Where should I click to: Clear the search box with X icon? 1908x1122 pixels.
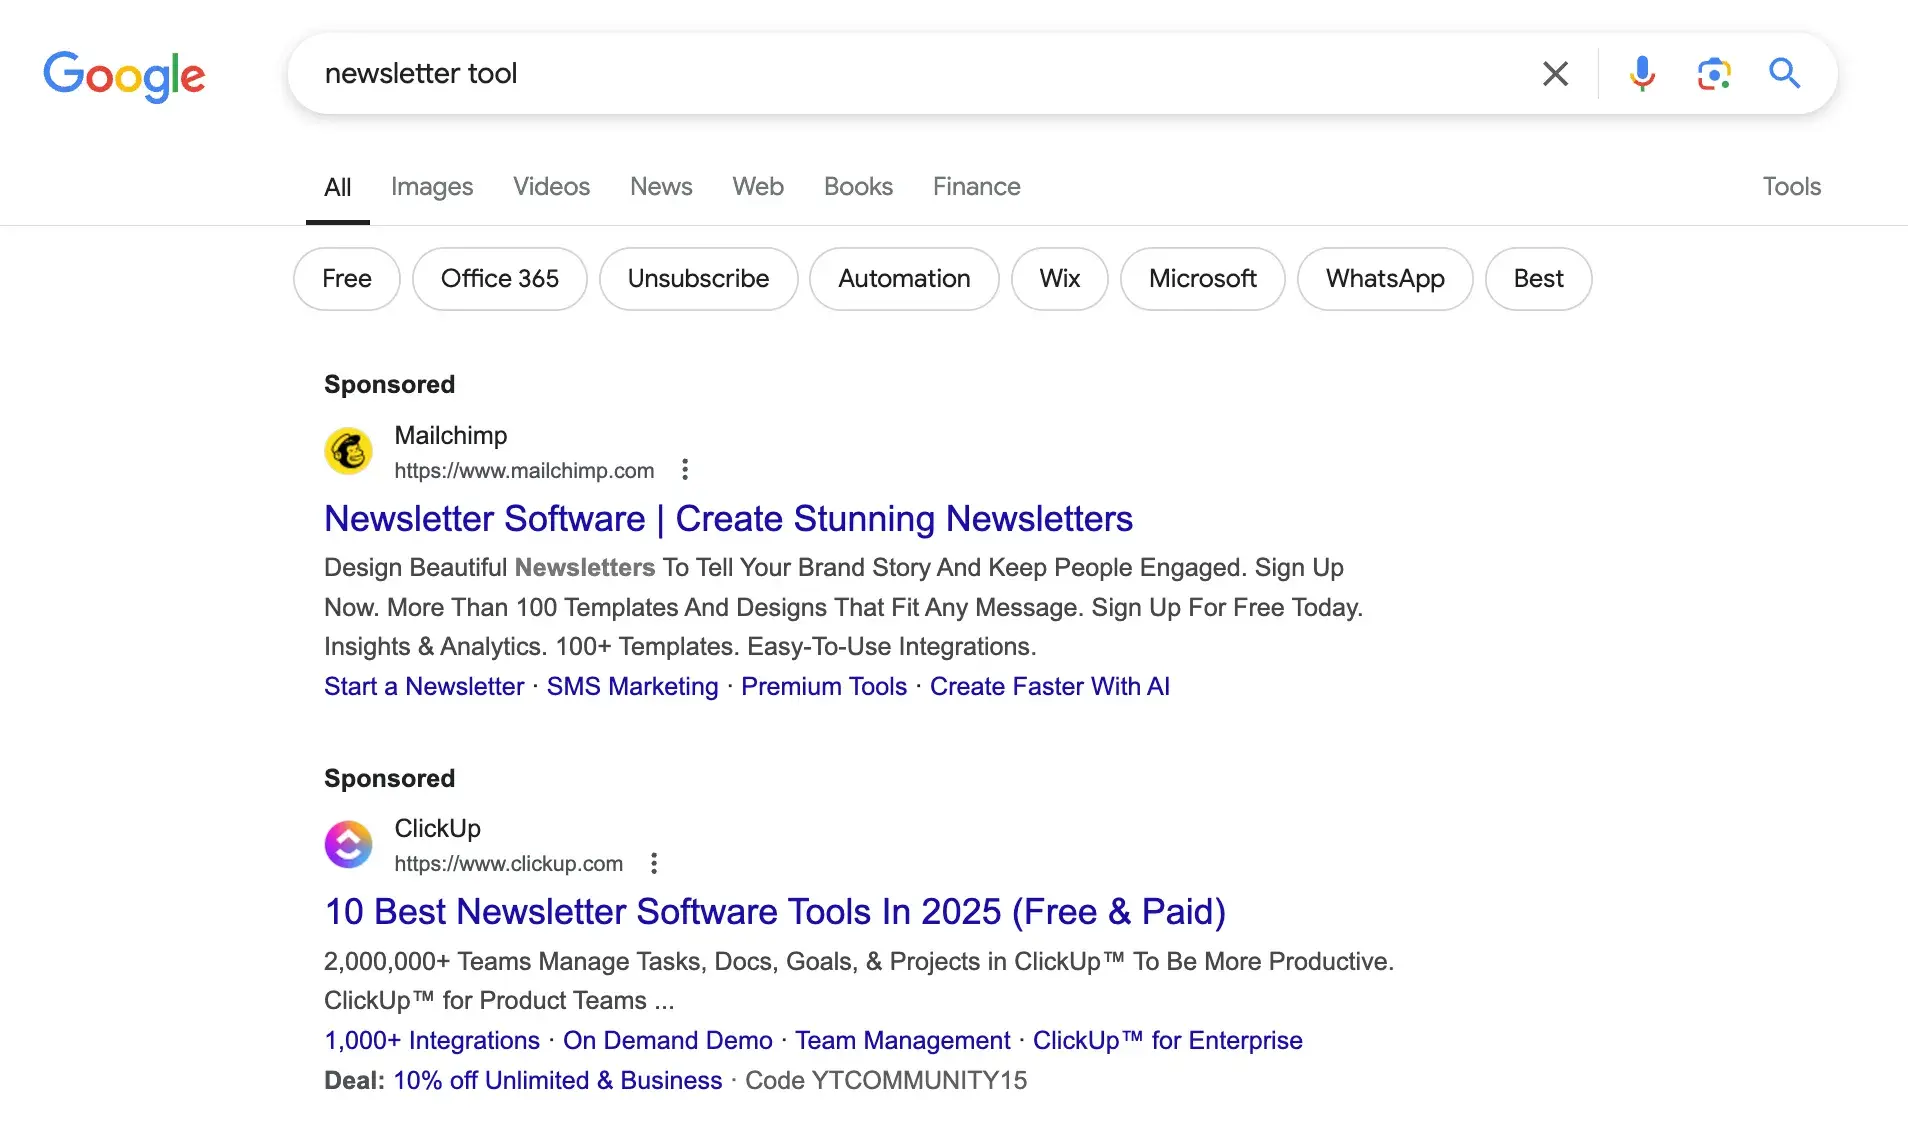point(1555,73)
